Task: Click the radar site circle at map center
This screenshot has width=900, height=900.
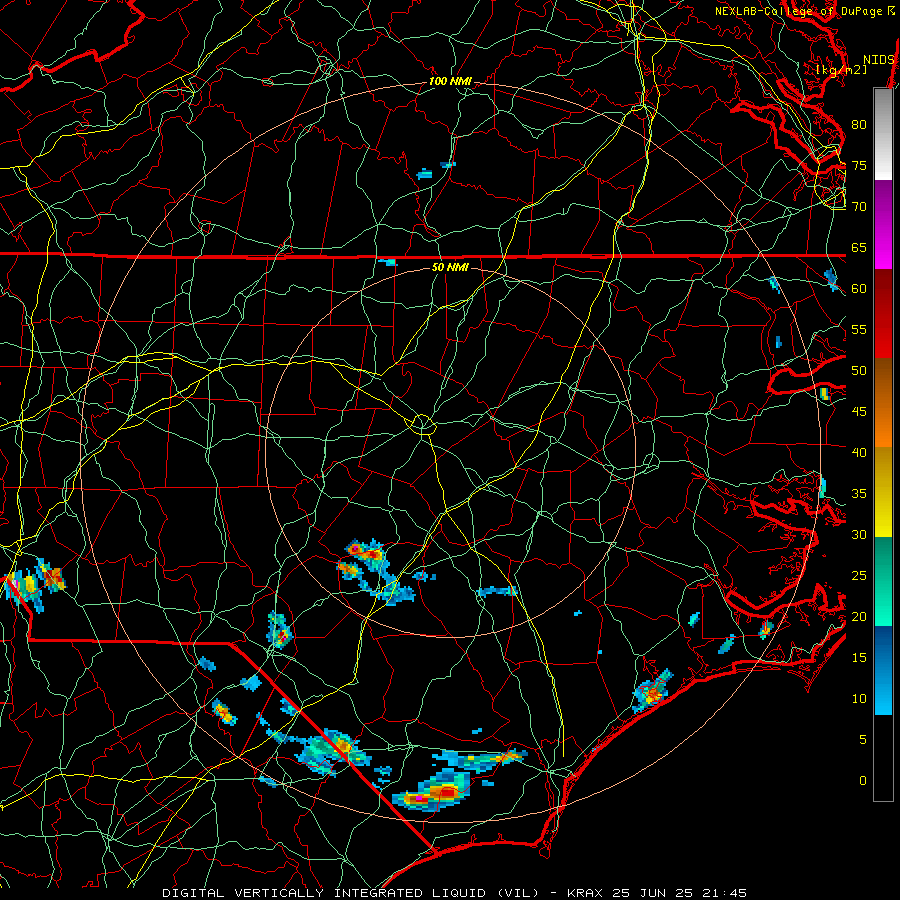Action: tap(423, 424)
